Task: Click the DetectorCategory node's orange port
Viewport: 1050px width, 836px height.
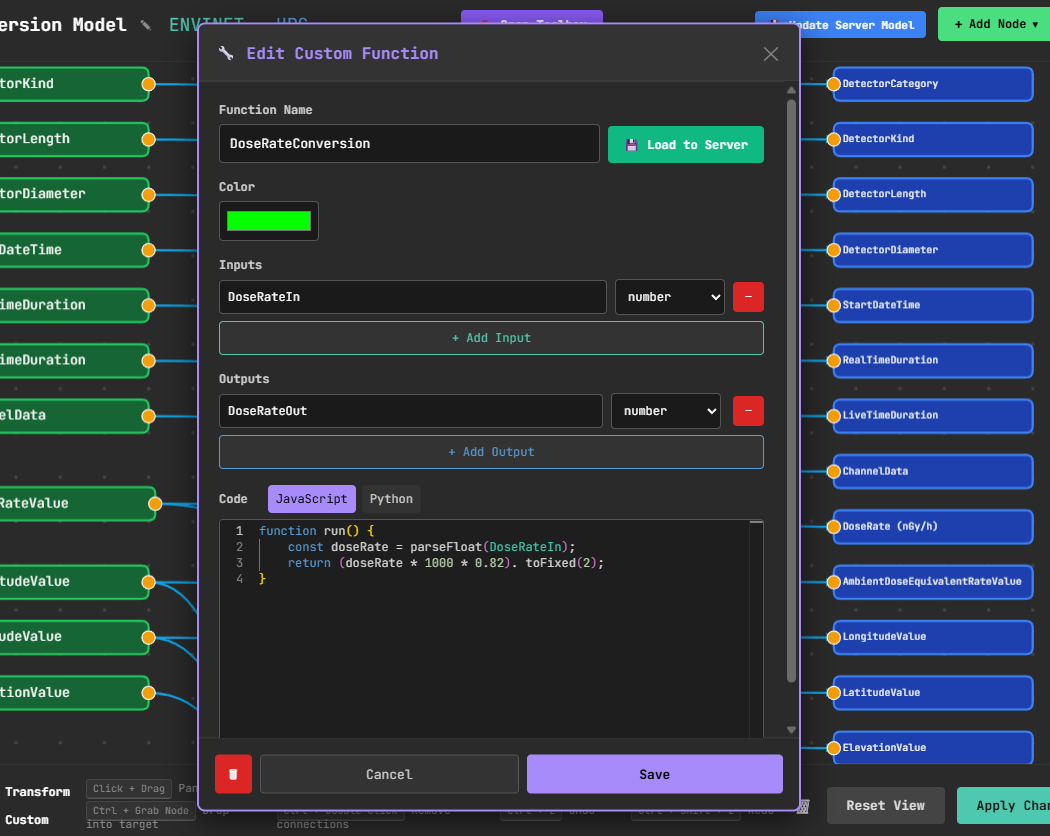Action: click(x=832, y=84)
